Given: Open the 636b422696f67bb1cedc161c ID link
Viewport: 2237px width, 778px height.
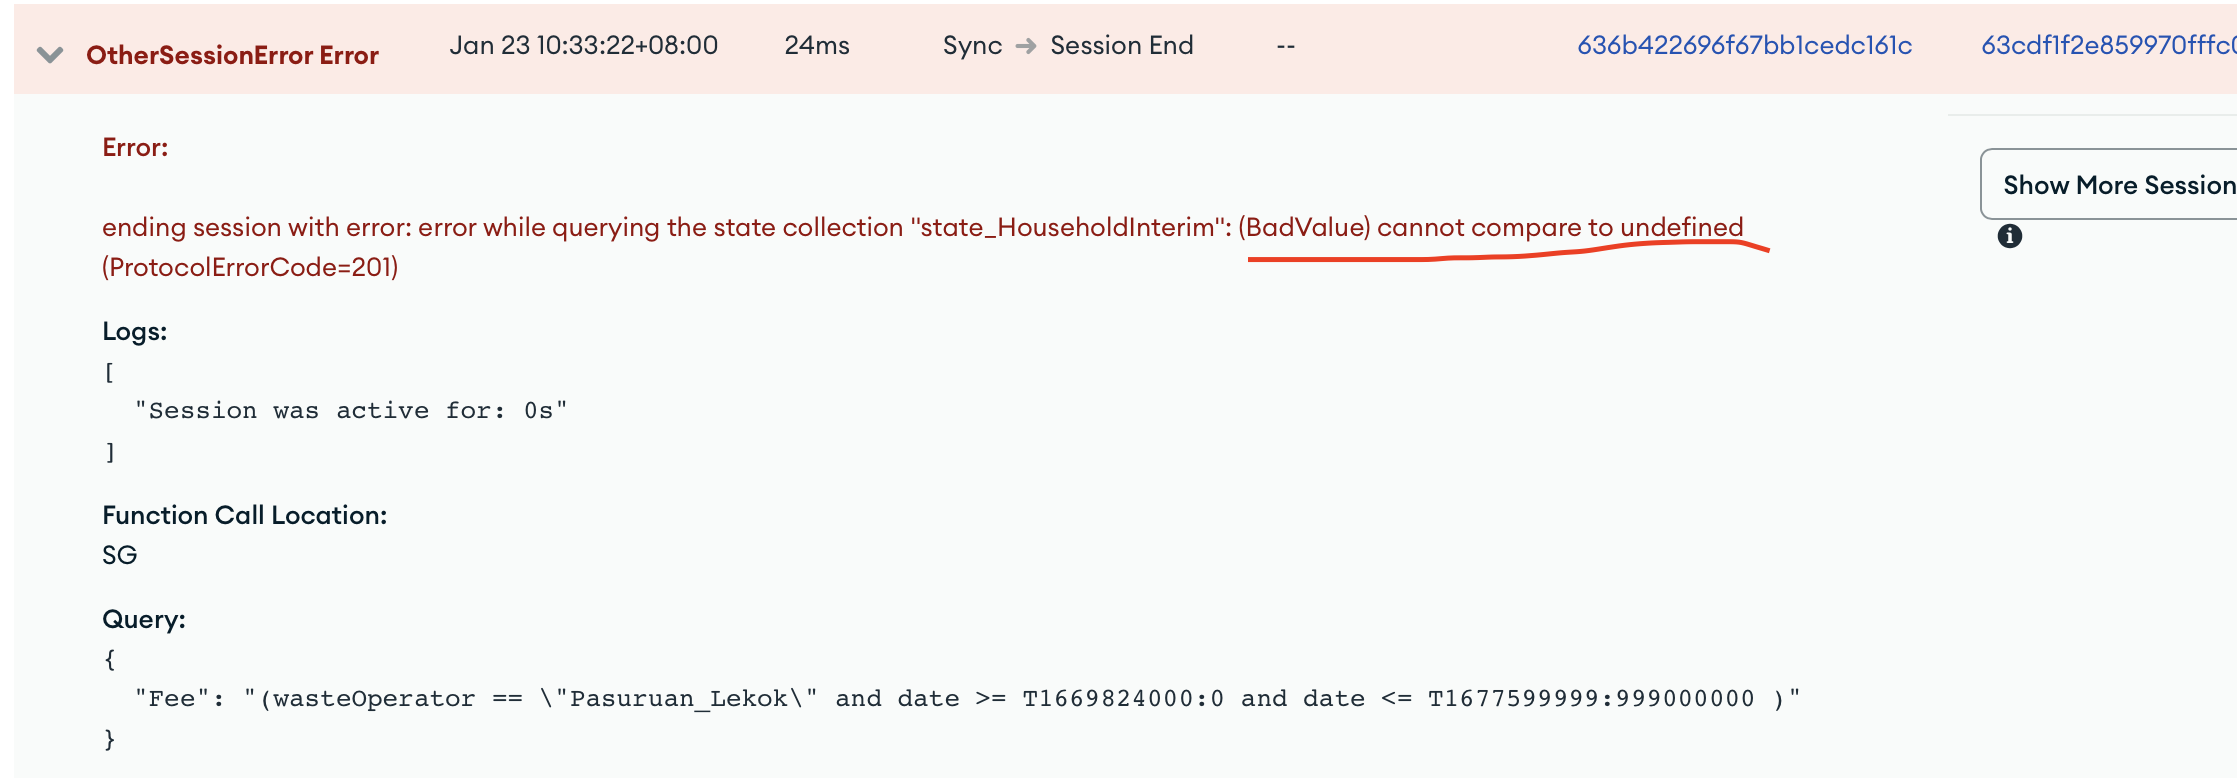Looking at the screenshot, I should pos(1744,46).
